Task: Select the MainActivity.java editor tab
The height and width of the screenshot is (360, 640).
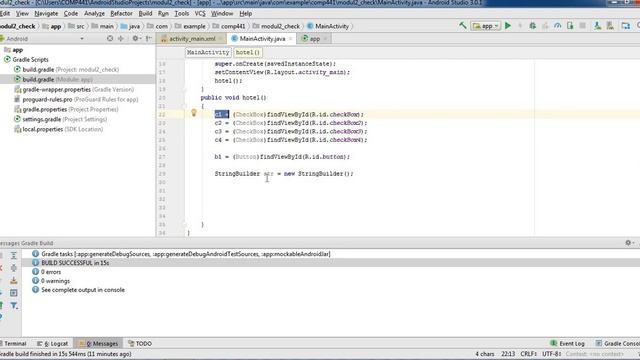Action: pyautogui.click(x=262, y=39)
